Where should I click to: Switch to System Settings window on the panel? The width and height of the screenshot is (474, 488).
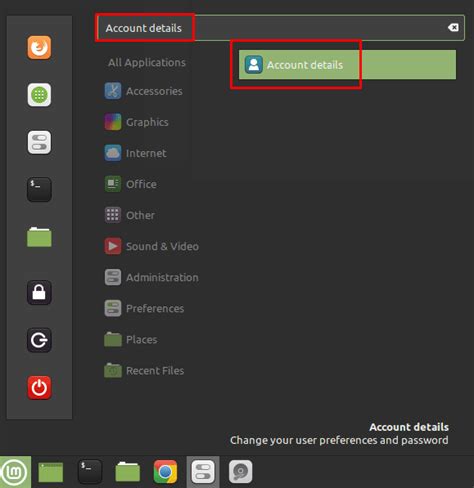click(x=203, y=472)
